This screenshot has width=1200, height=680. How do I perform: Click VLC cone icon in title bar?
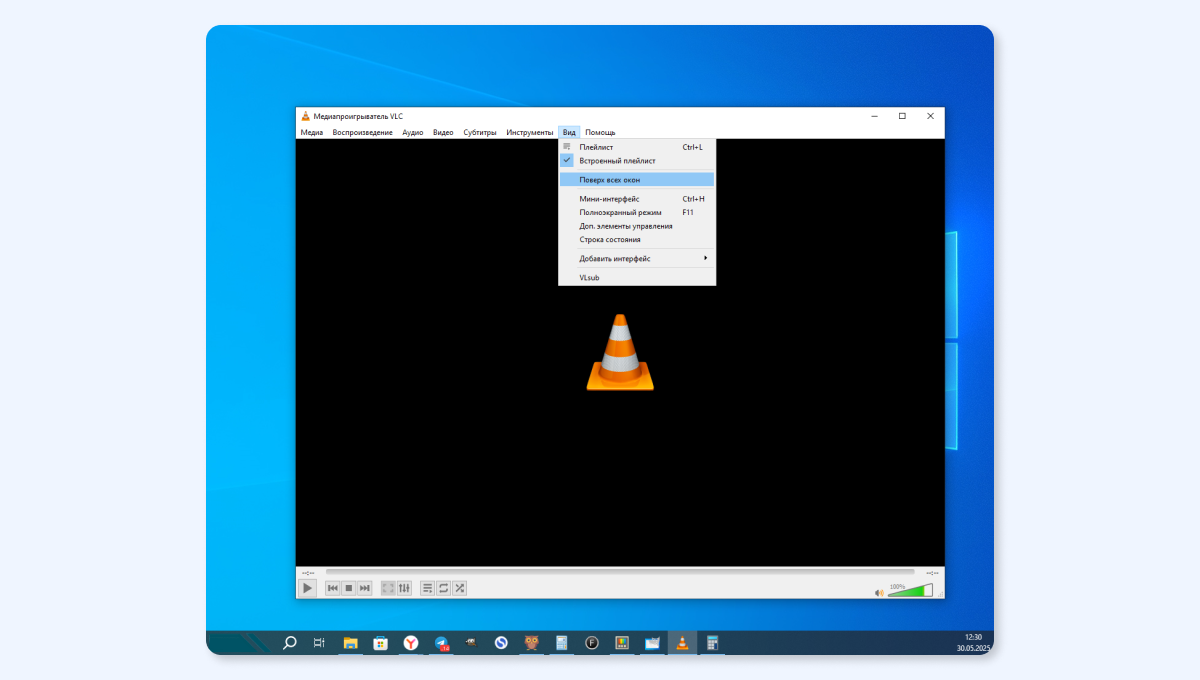point(305,116)
